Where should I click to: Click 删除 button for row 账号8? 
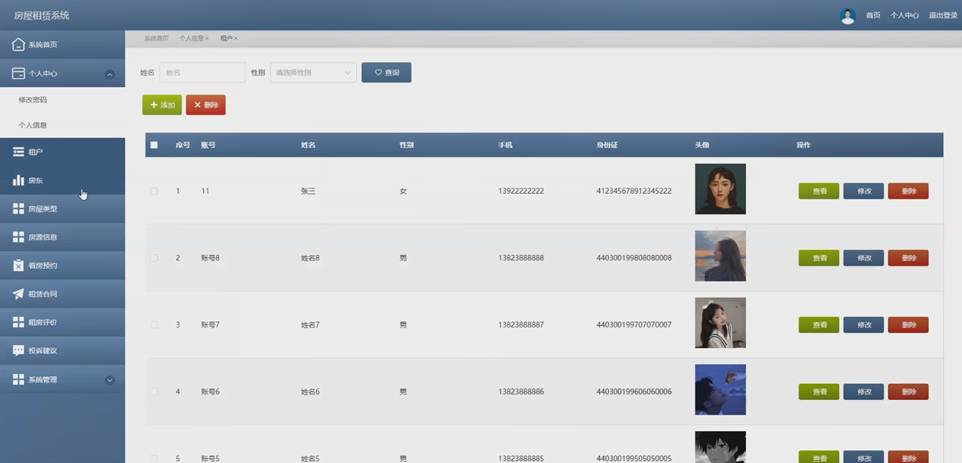coord(908,258)
